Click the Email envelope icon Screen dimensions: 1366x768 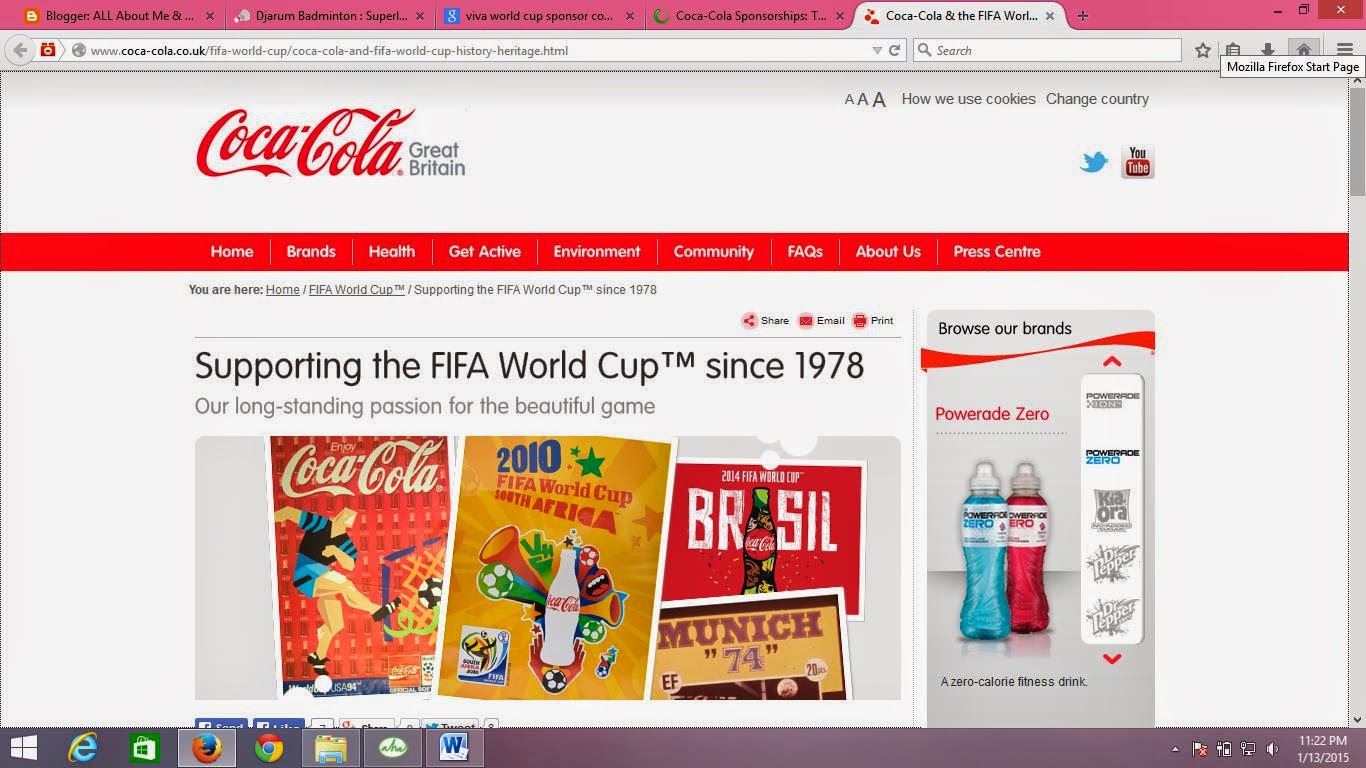coord(806,321)
